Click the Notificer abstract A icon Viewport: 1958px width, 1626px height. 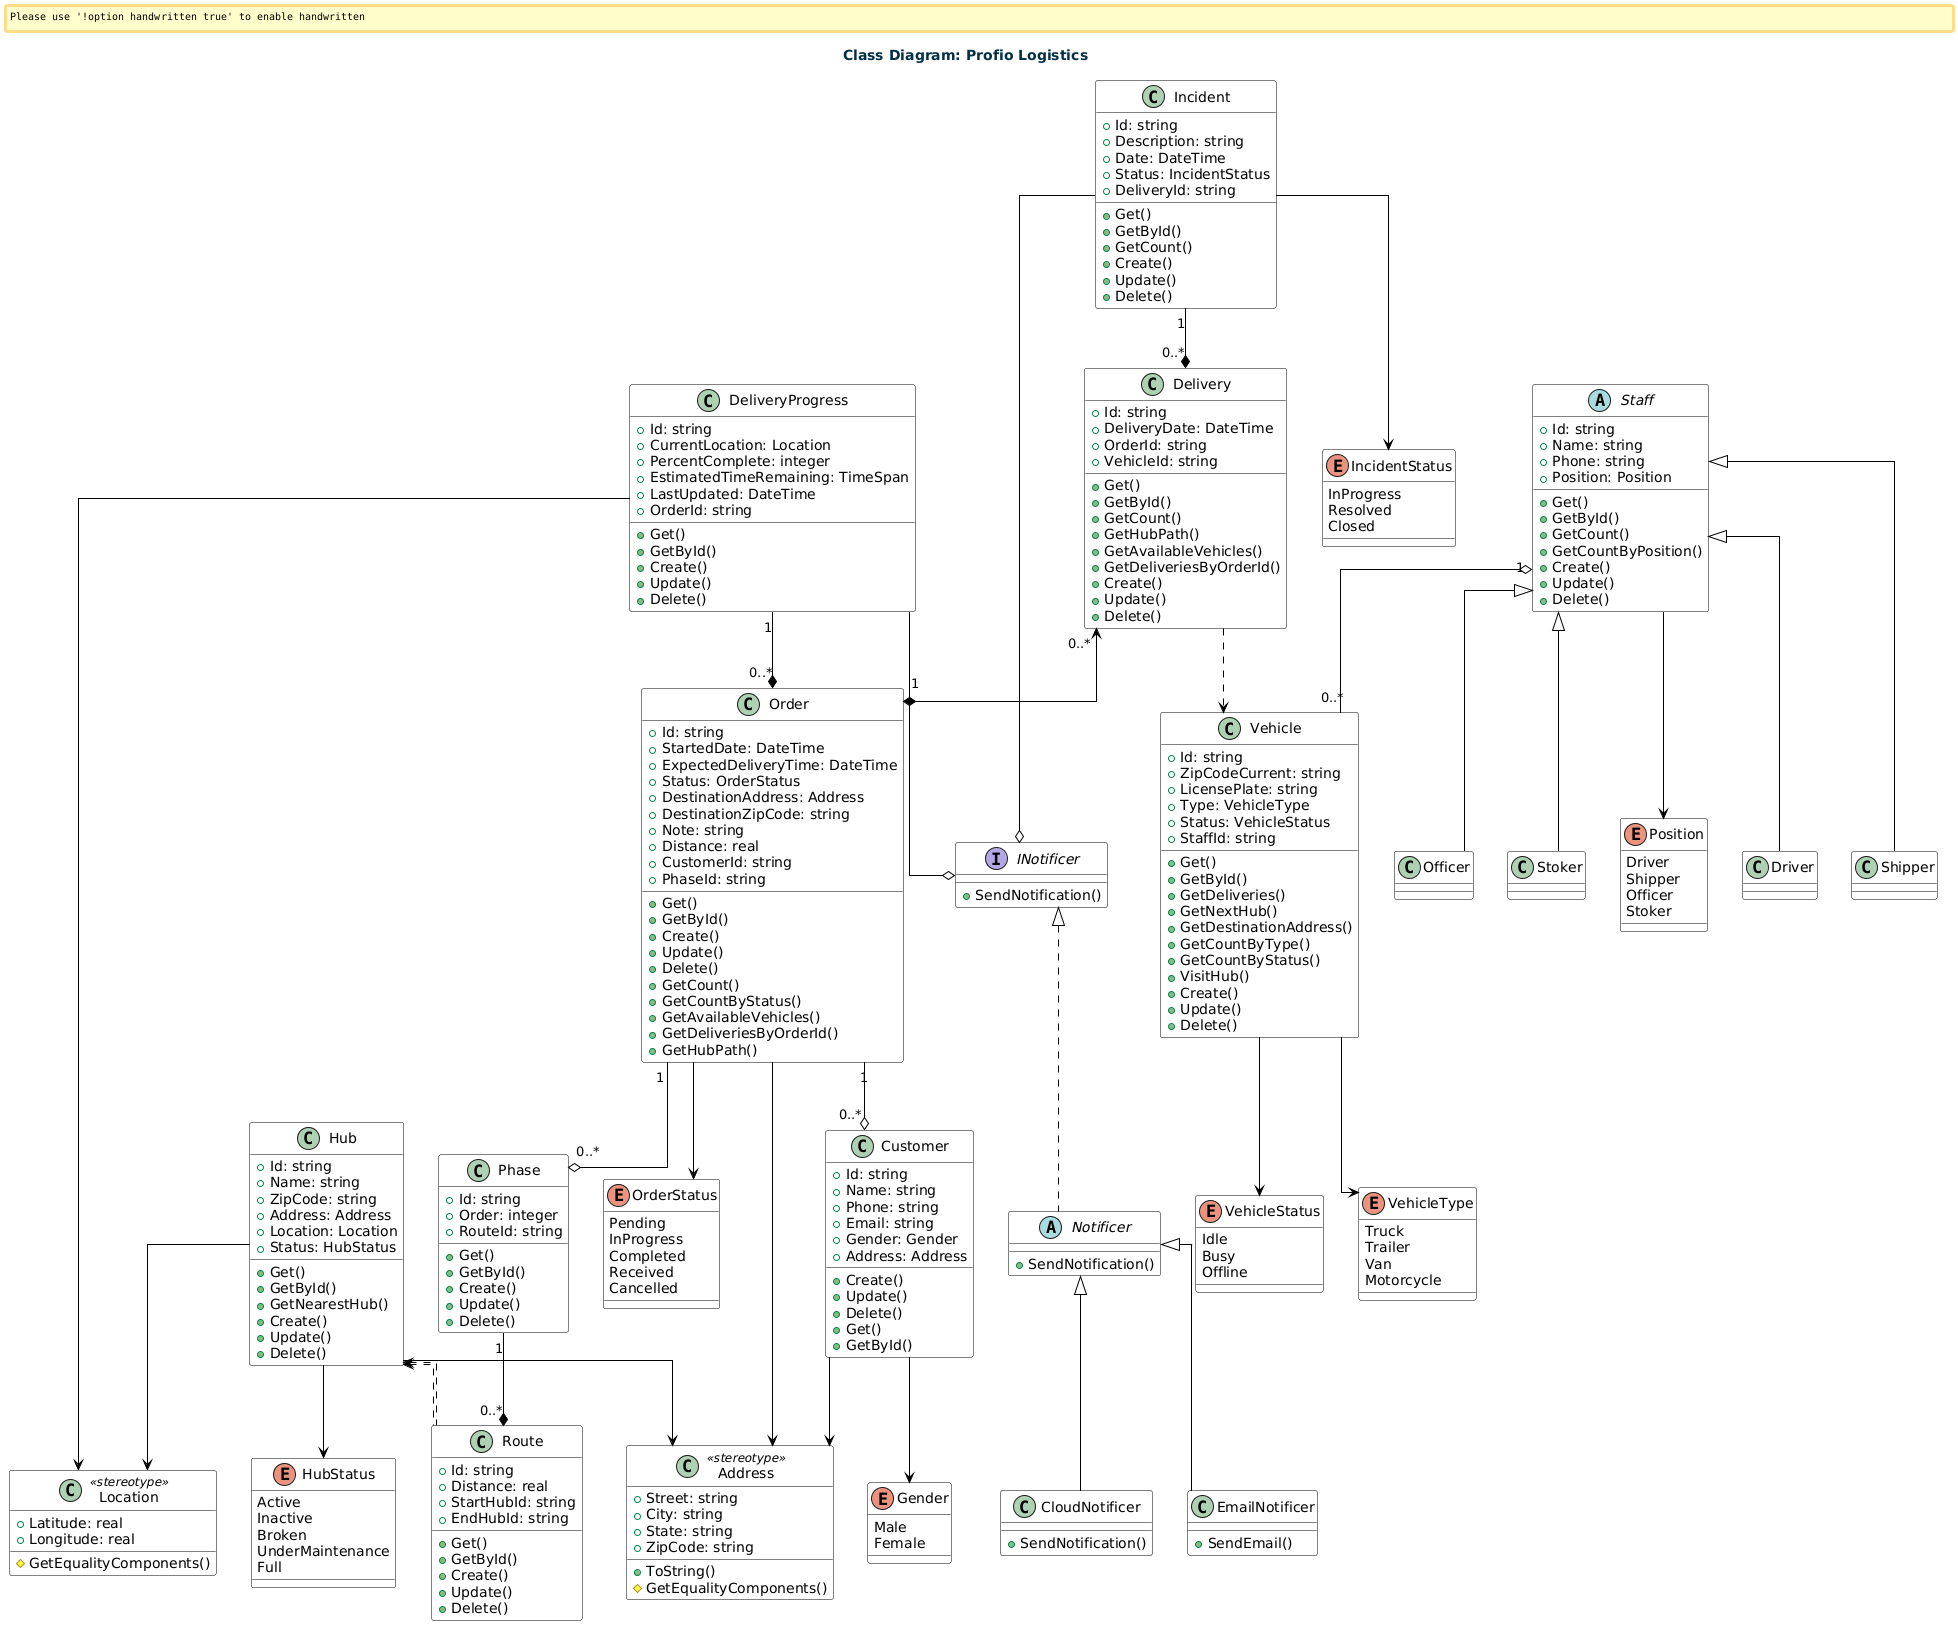[x=1050, y=1227]
